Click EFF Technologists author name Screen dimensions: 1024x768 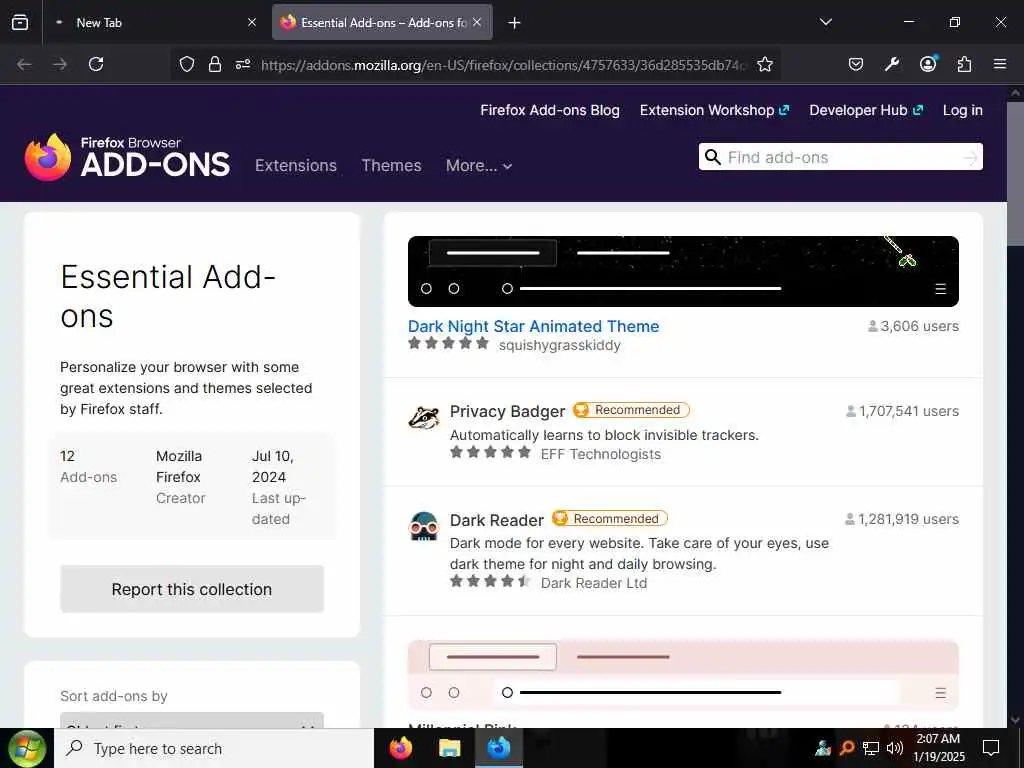[601, 455]
